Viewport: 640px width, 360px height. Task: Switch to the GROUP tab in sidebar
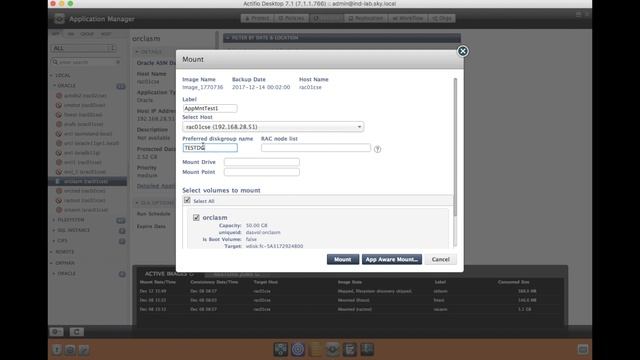(x=87, y=34)
